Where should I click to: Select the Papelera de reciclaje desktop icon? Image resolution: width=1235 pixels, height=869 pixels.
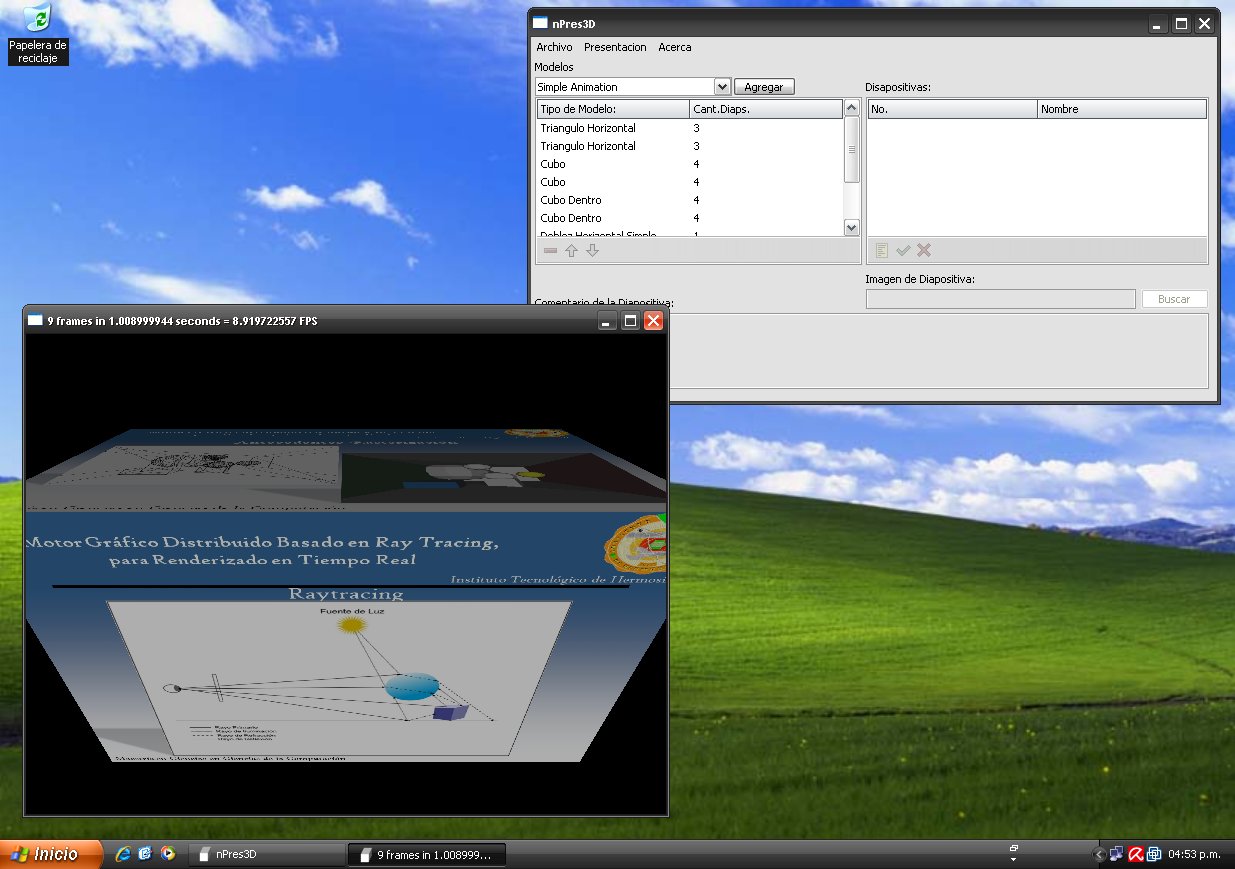click(x=38, y=33)
